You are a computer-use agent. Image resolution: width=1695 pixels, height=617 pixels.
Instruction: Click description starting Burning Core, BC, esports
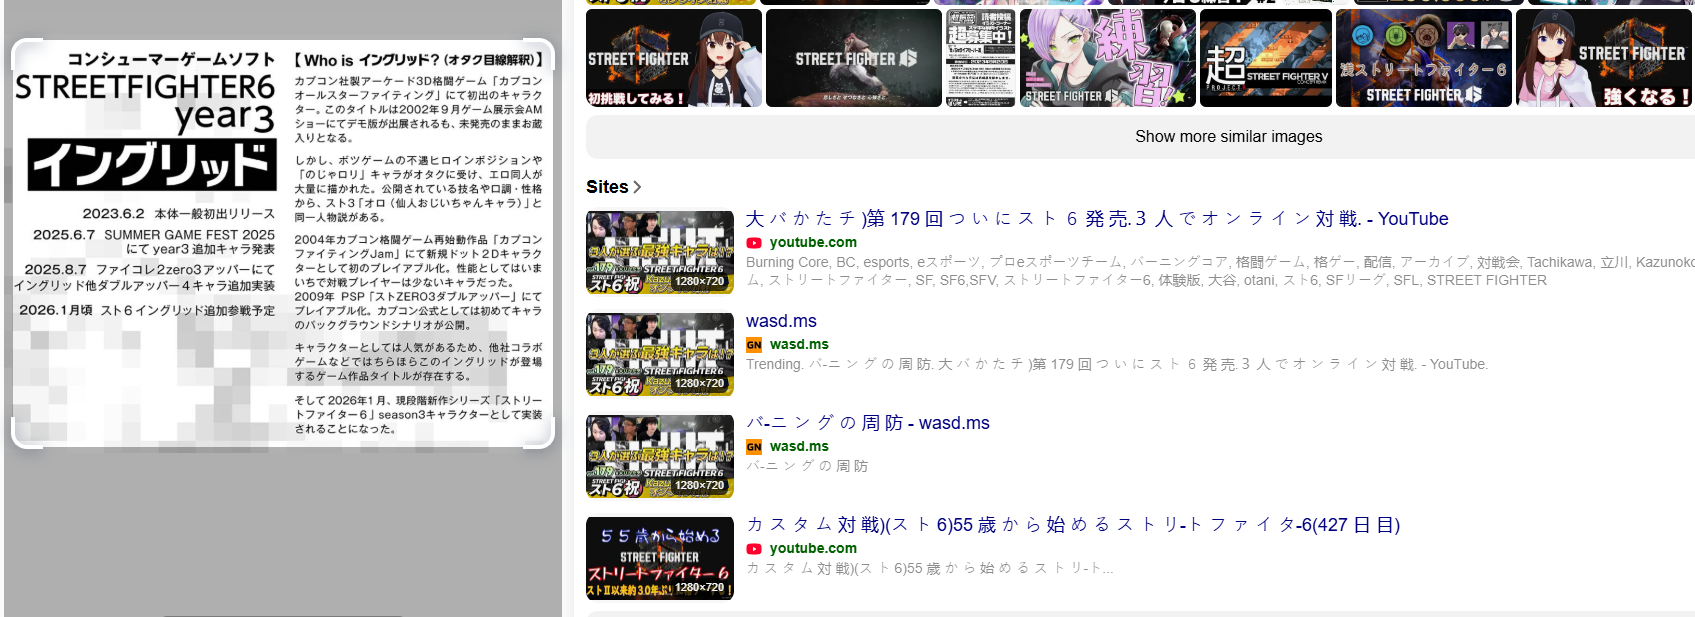point(1220,271)
